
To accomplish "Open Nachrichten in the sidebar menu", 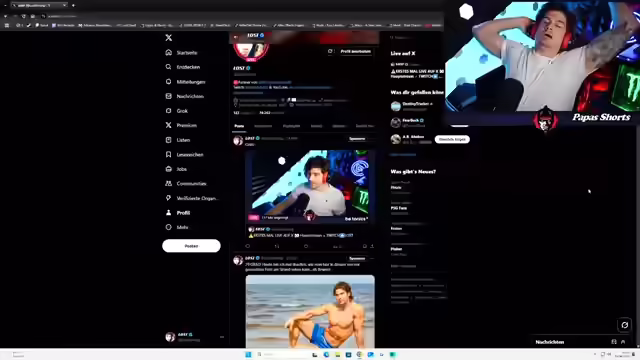I will click(x=184, y=96).
